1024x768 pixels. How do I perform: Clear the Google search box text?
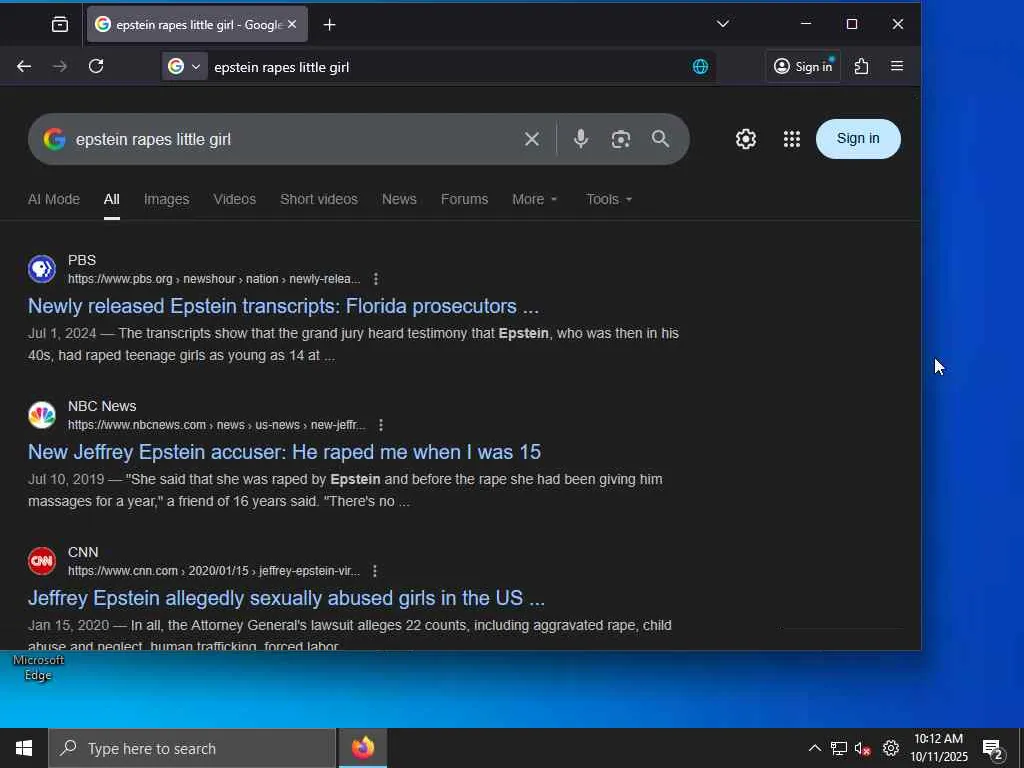[532, 139]
